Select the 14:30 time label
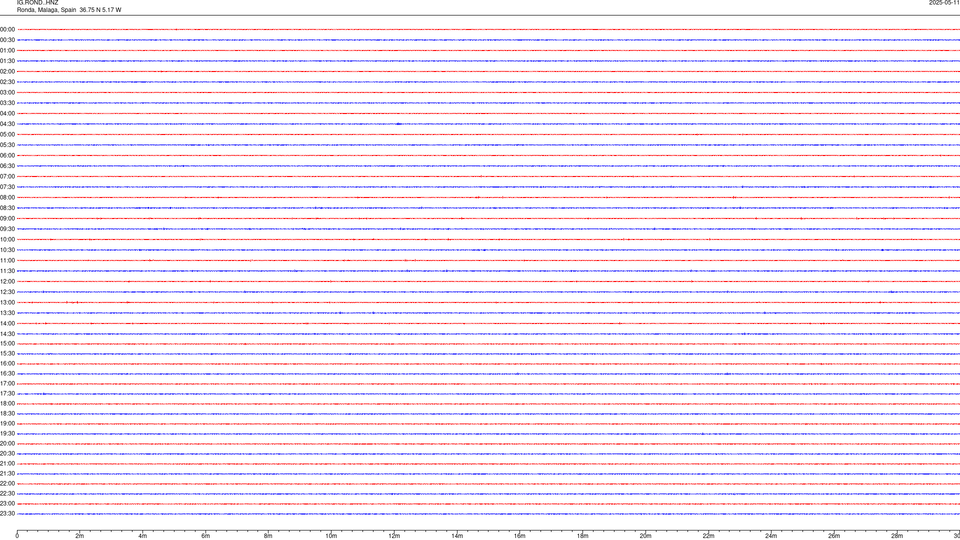 click(7, 334)
